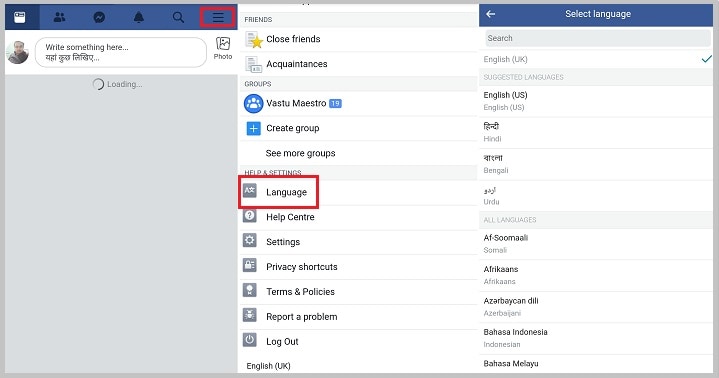Screen dimensions: 719x378
Task: Click the Vastu Maestro group icon
Action: [x=253, y=103]
